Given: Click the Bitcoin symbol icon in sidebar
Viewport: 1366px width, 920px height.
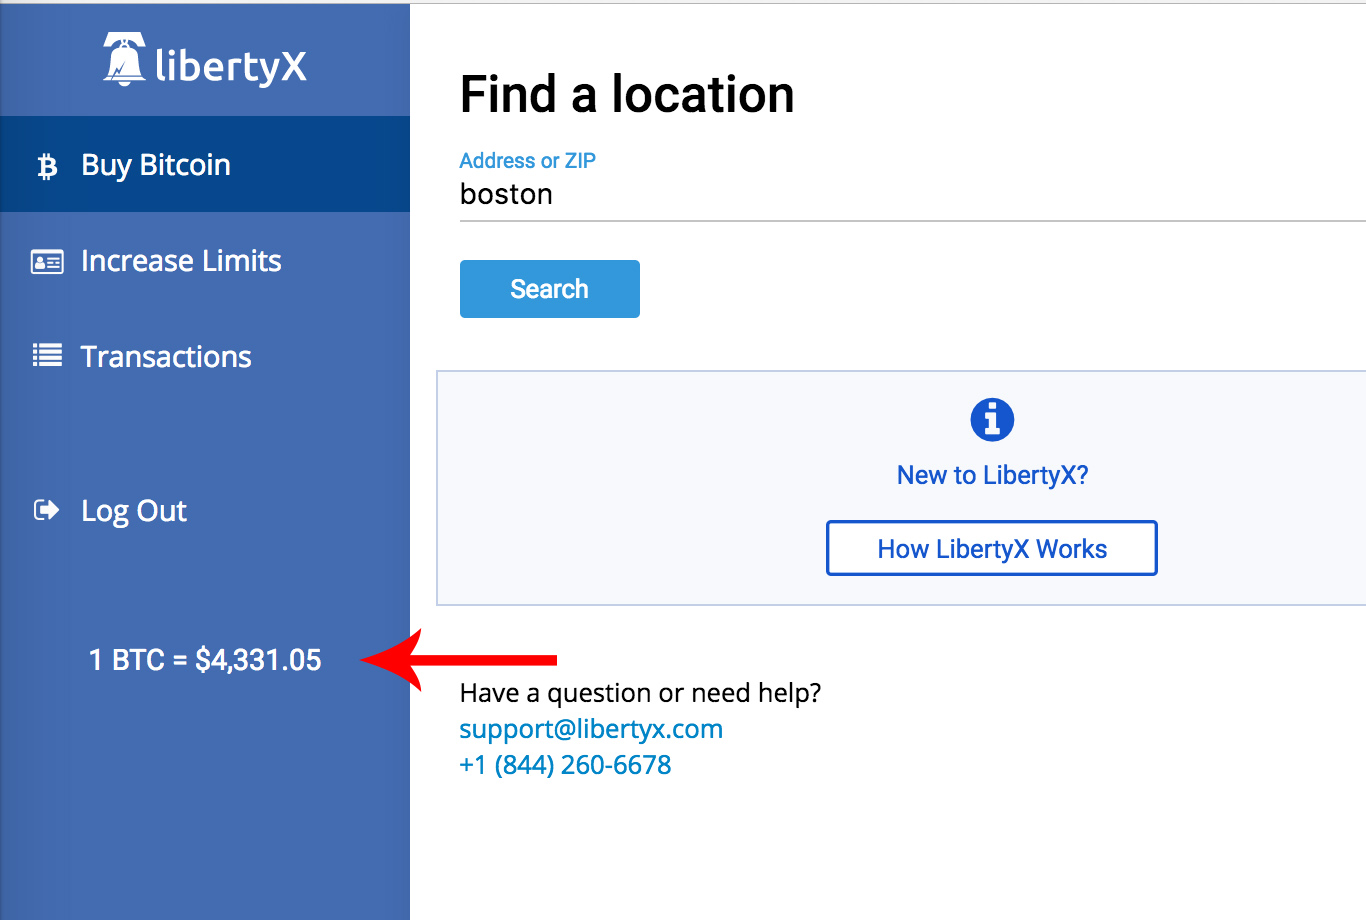Looking at the screenshot, I should coord(47,166).
